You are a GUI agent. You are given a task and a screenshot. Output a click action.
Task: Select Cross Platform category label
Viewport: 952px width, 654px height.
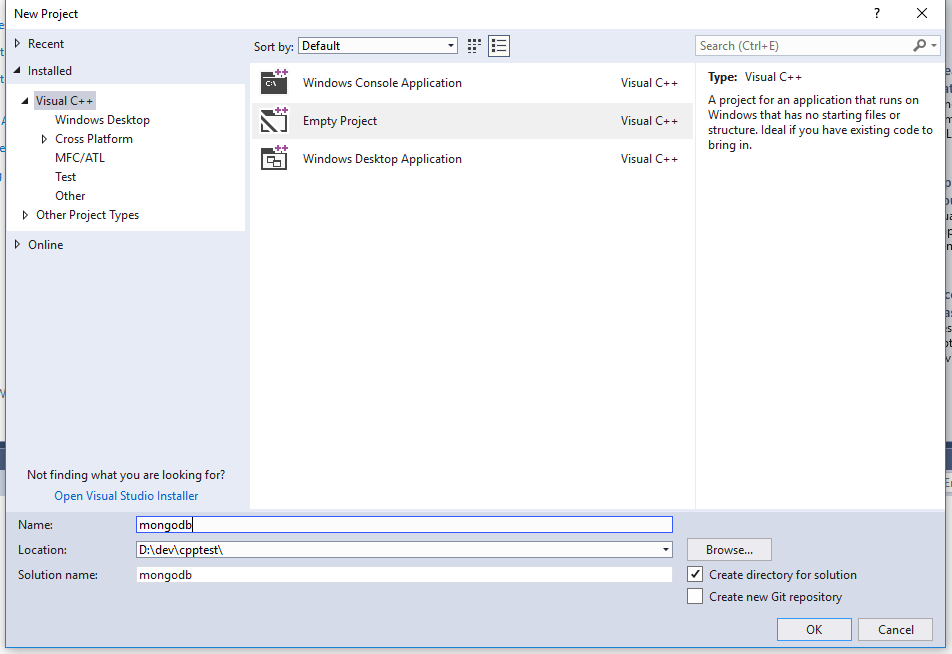(94, 139)
